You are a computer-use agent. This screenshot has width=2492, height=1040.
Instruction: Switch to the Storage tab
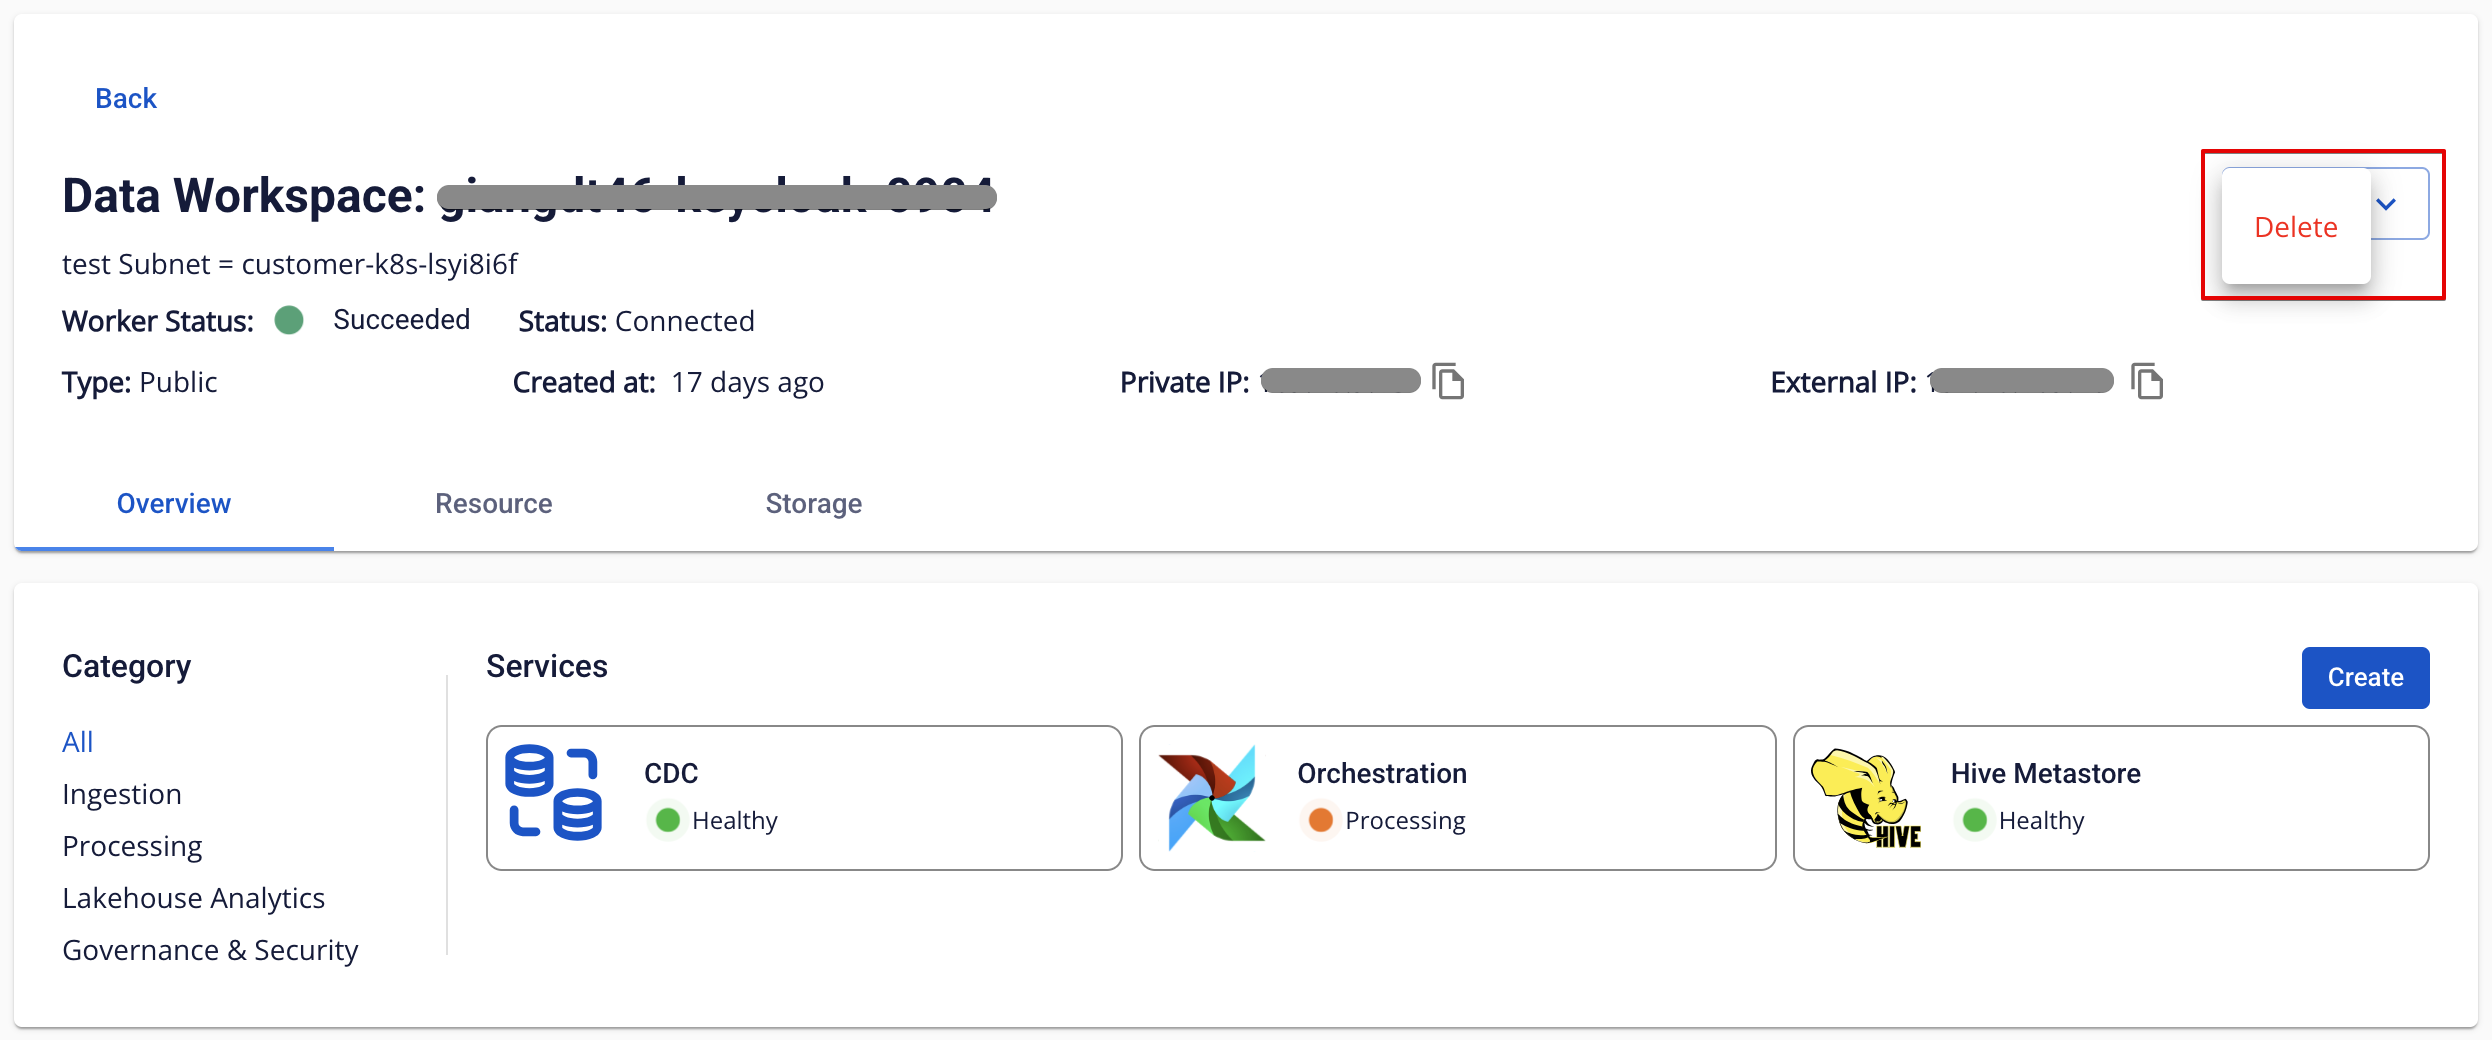click(x=813, y=503)
